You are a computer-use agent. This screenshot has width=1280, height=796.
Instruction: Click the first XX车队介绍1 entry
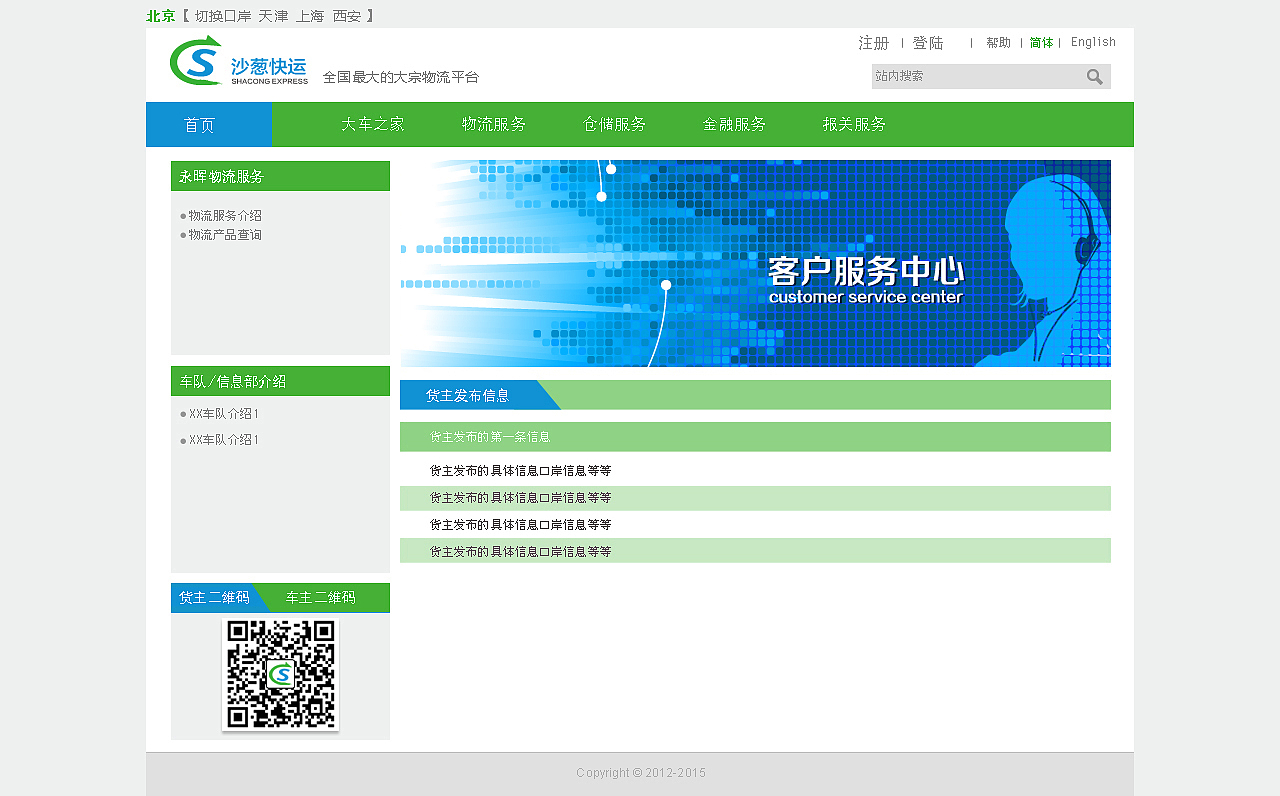coord(224,414)
